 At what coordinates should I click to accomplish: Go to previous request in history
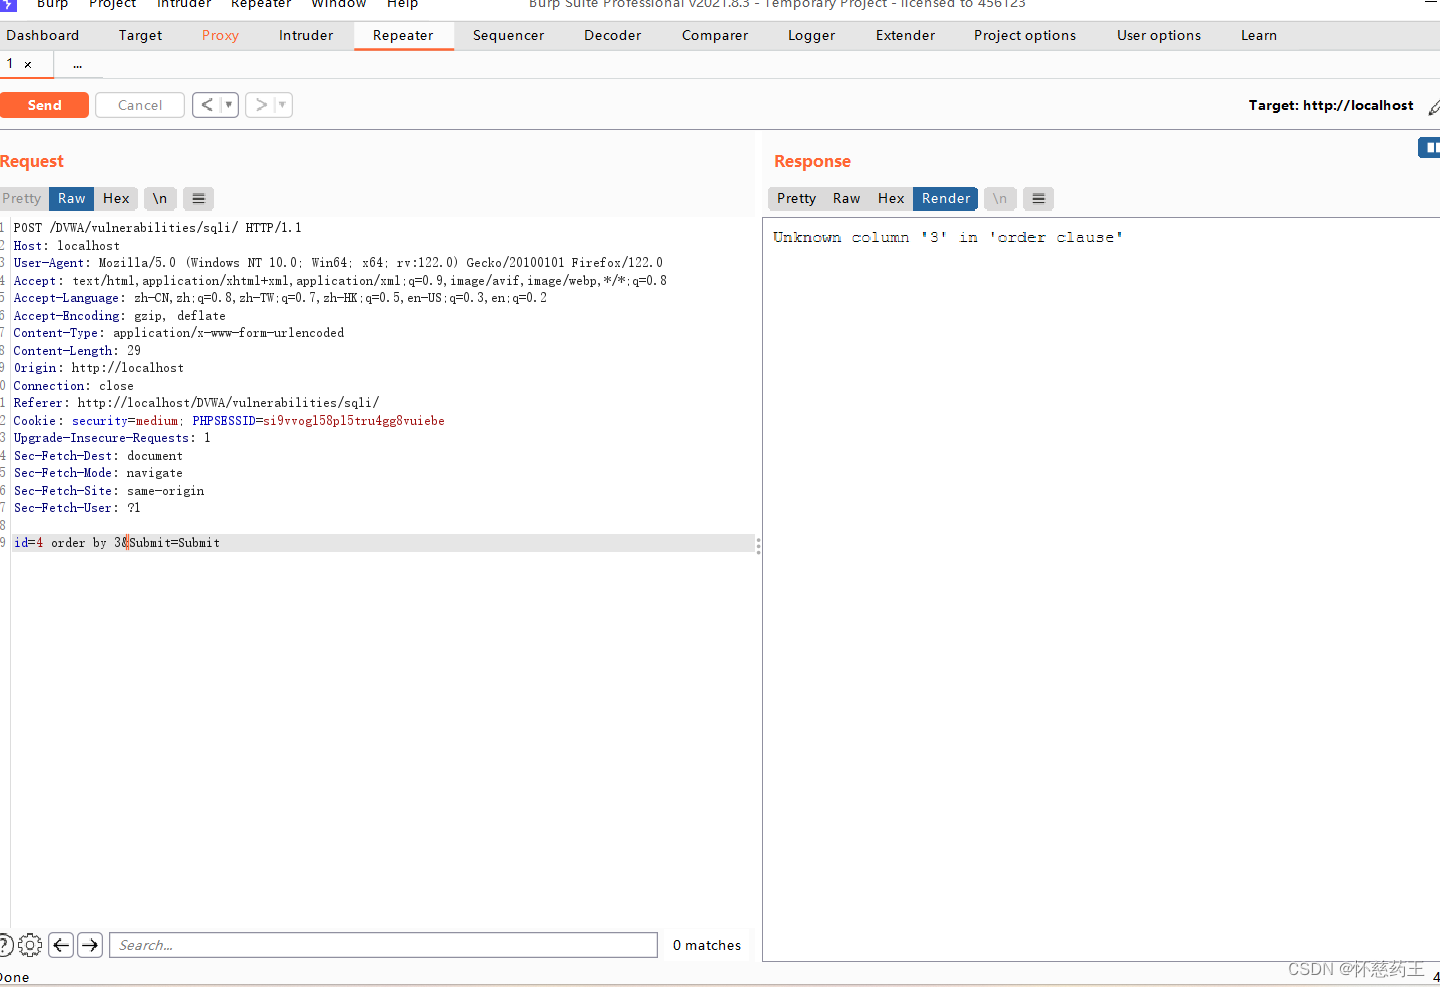(x=207, y=105)
